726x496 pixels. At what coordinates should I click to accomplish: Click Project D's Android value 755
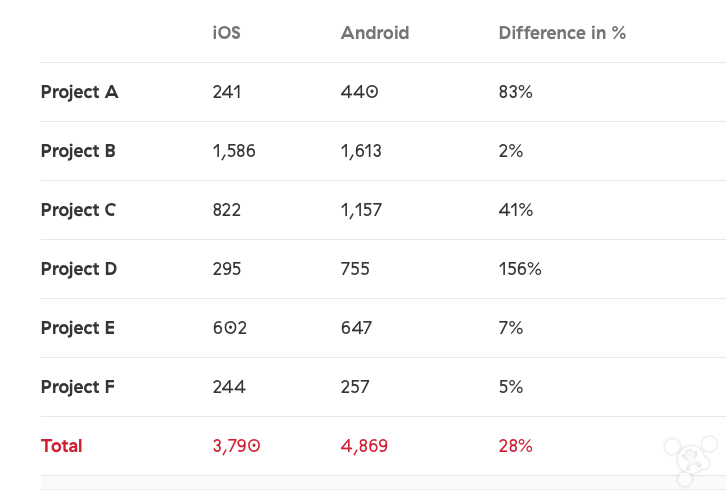pyautogui.click(x=355, y=269)
